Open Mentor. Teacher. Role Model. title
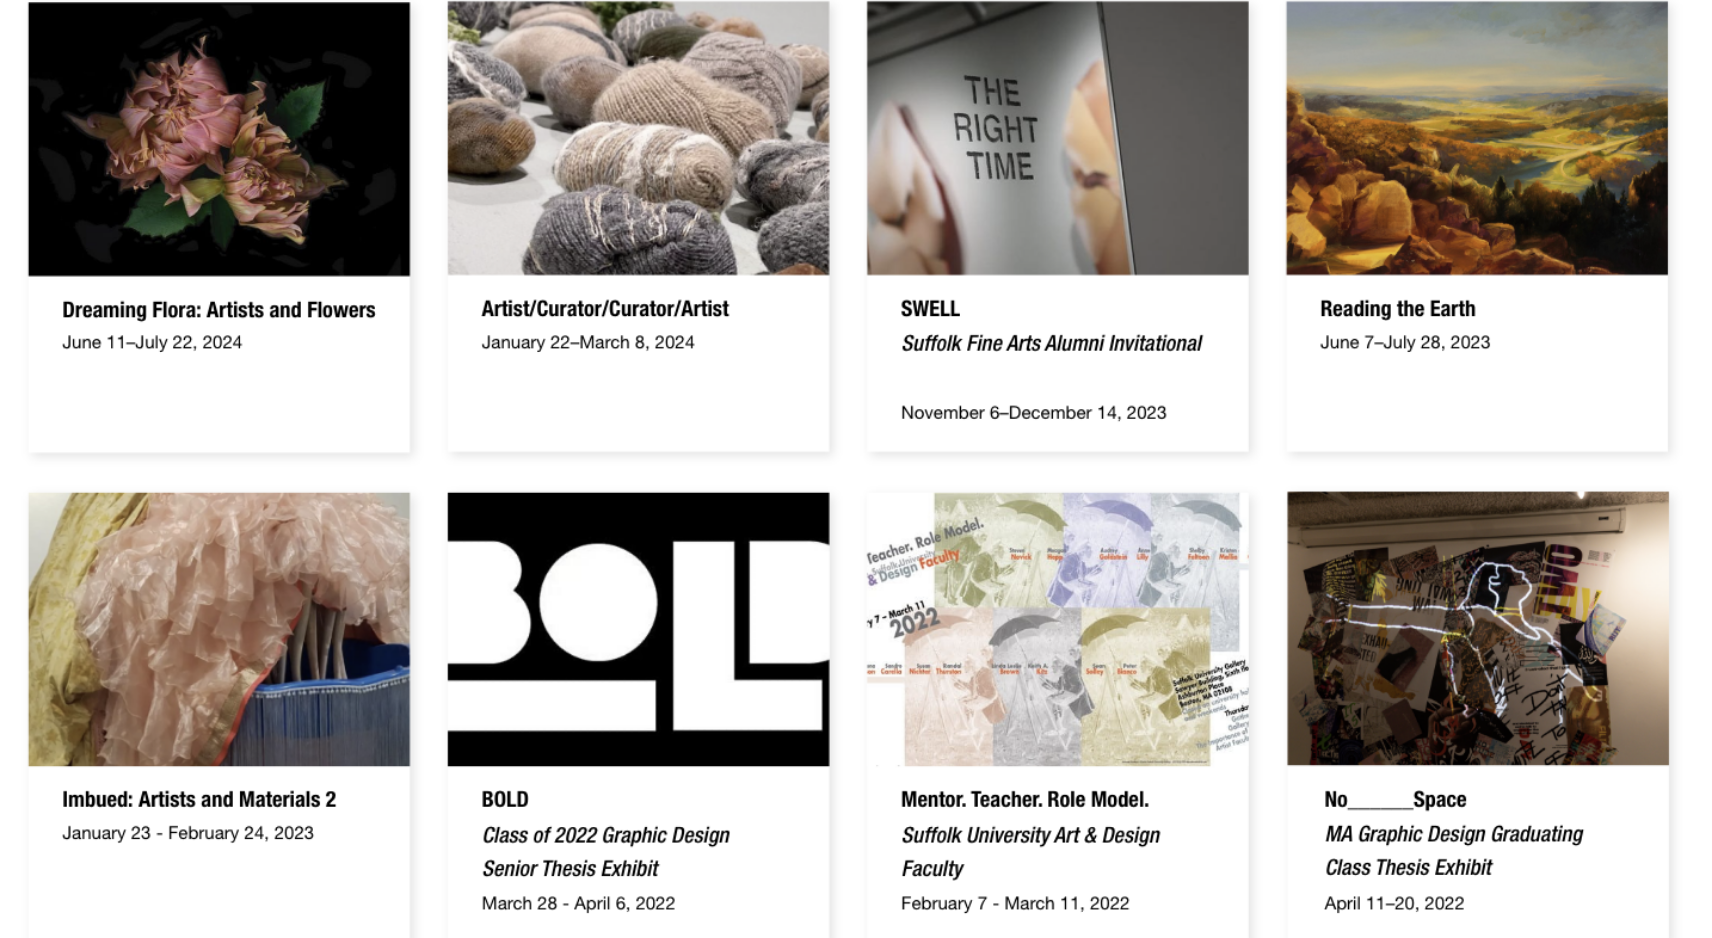Viewport: 1712px width, 938px height. [1025, 800]
